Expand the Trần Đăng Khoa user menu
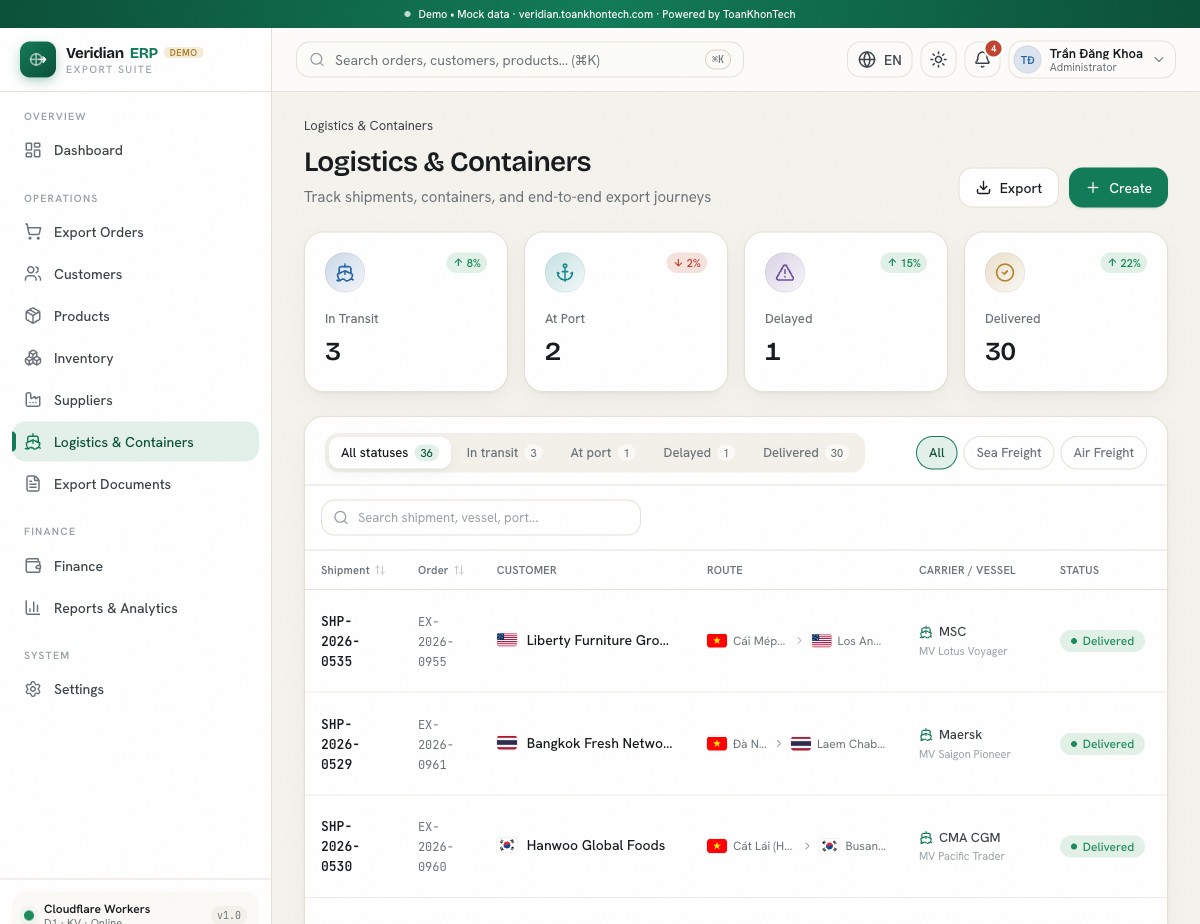The image size is (1200, 924). point(1091,60)
